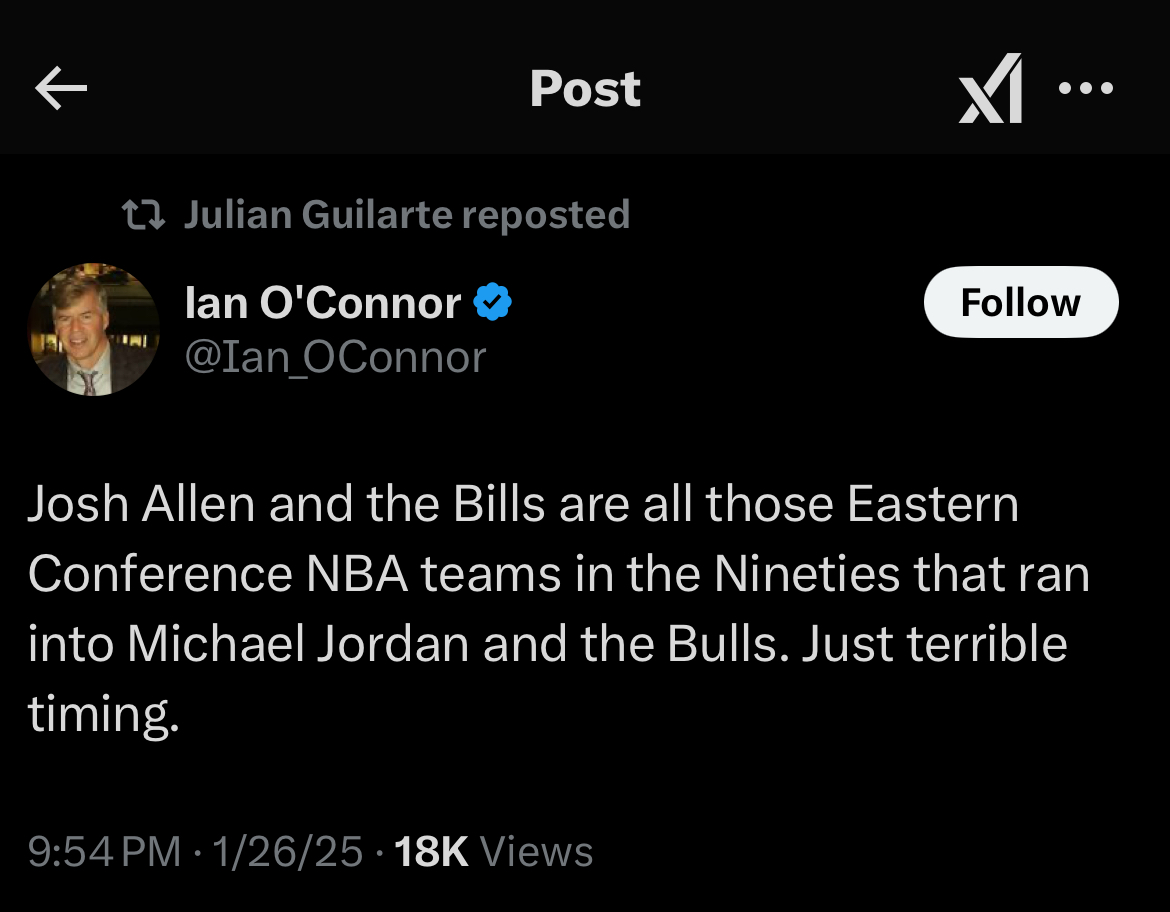
Task: Click the 1/26/25 post date
Action: (289, 852)
